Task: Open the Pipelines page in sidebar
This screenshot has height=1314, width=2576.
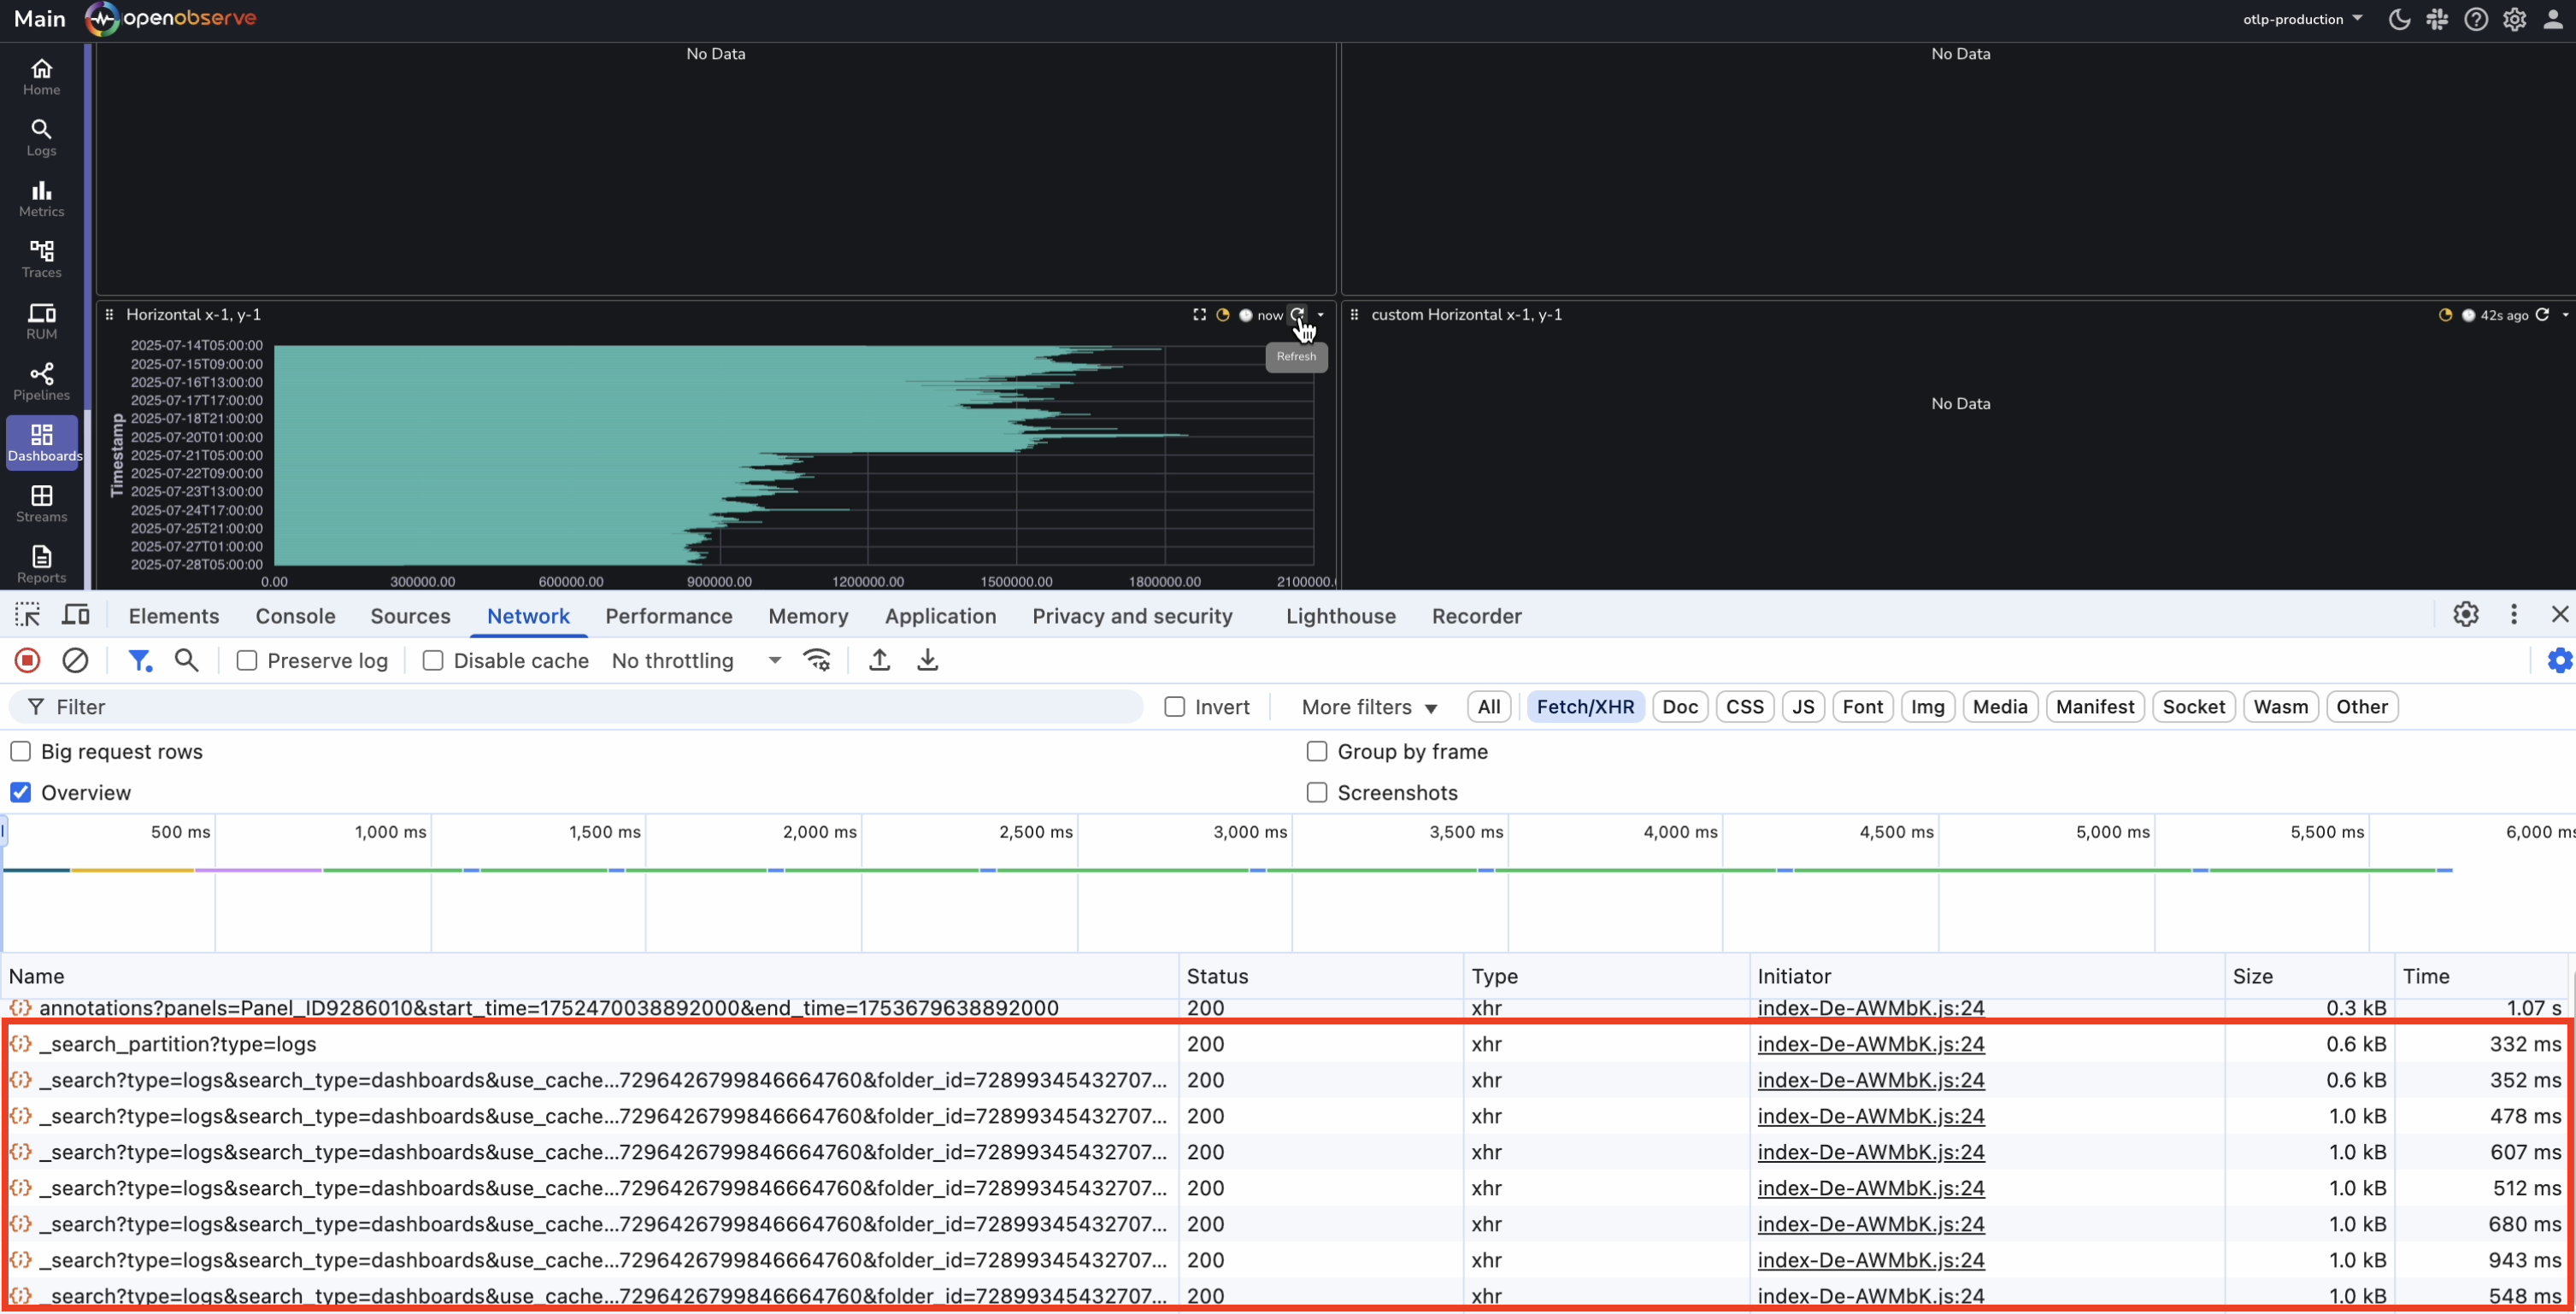Action: point(41,381)
